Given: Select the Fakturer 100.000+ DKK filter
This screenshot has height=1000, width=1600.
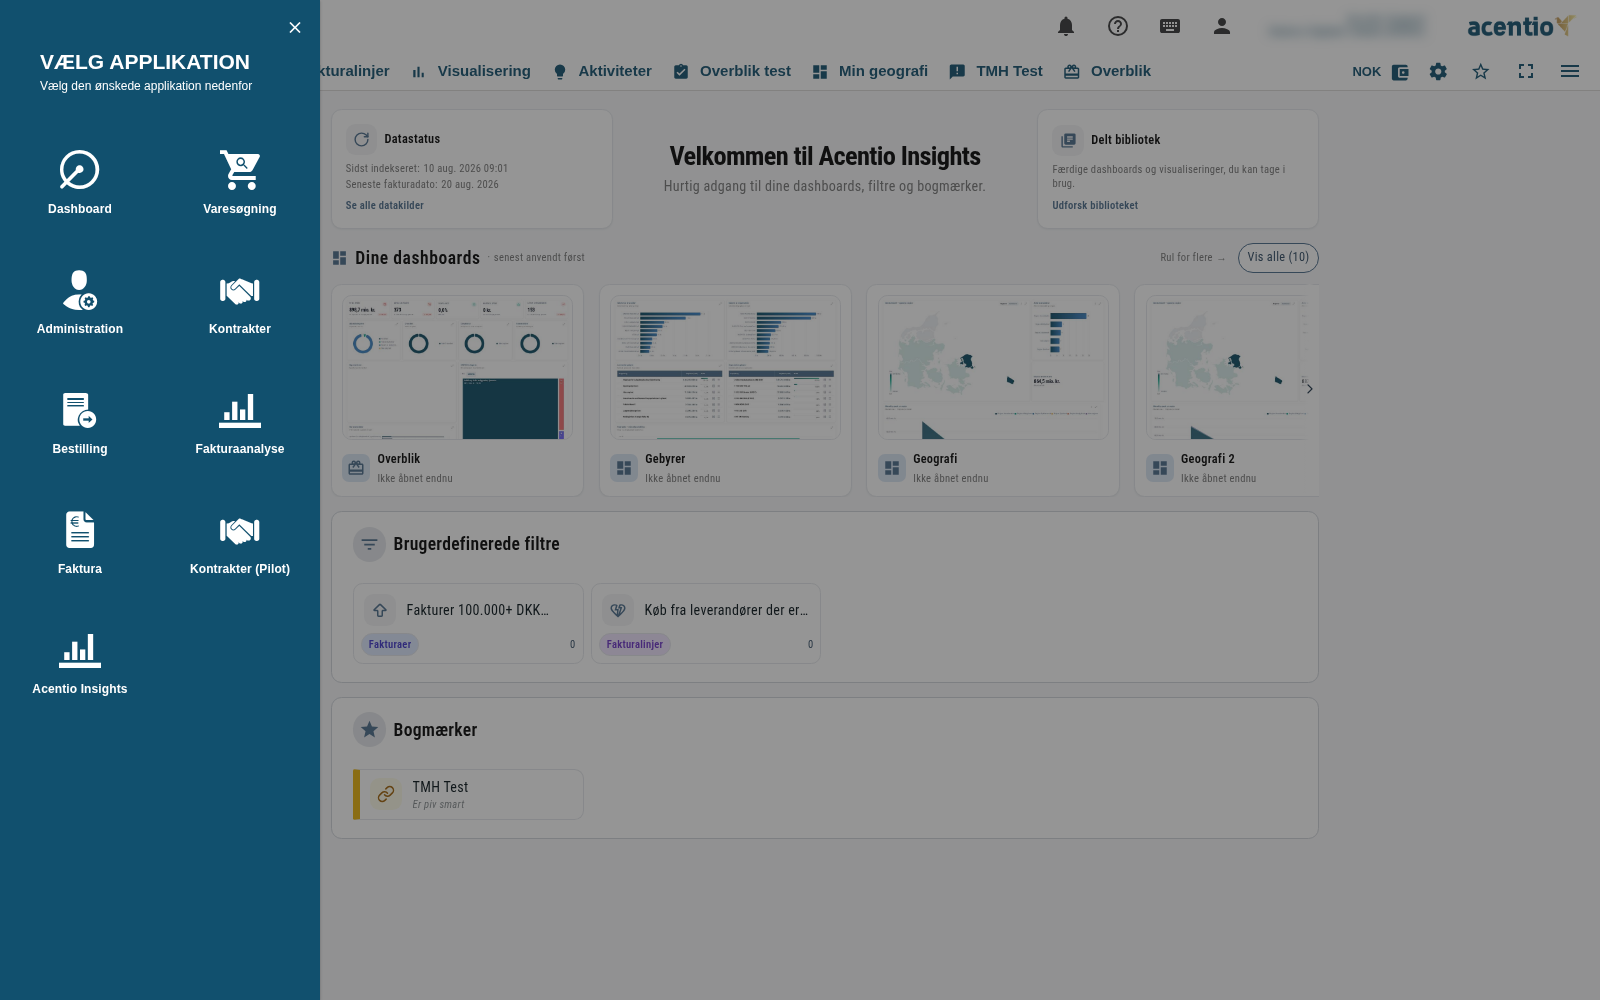Looking at the screenshot, I should point(468,623).
